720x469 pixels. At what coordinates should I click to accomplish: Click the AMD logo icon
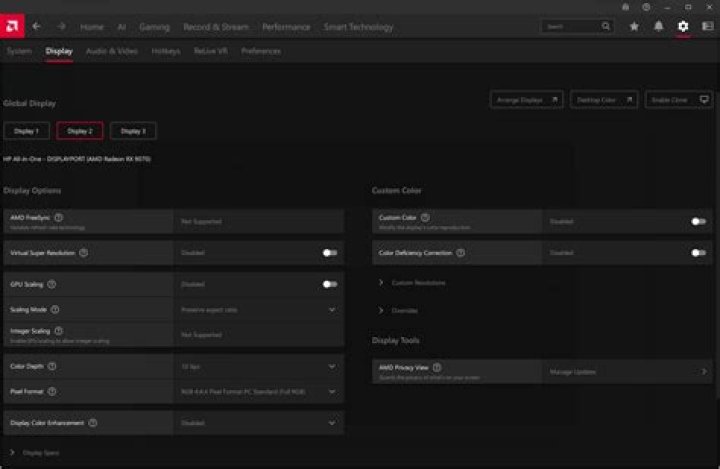point(12,26)
